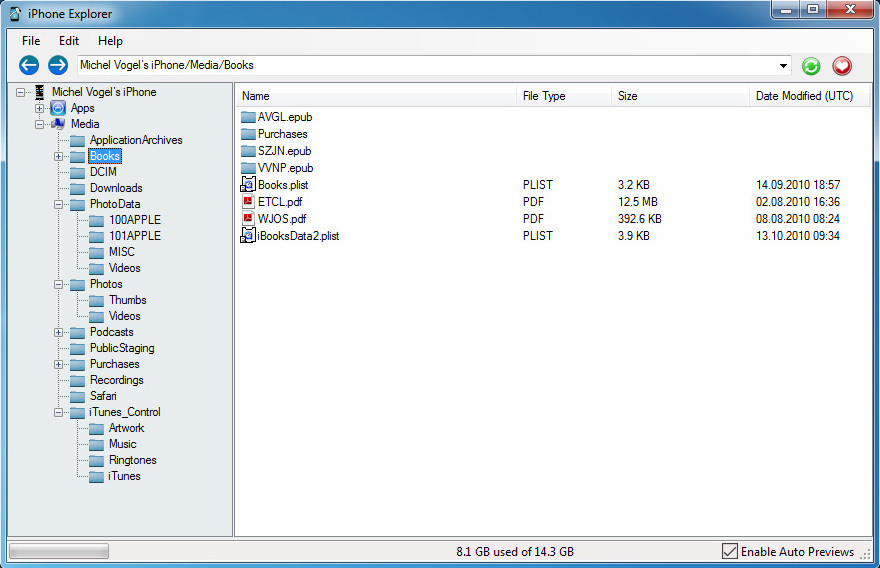
Task: Click the Books.plist size value 3.2 KB
Action: tap(634, 185)
